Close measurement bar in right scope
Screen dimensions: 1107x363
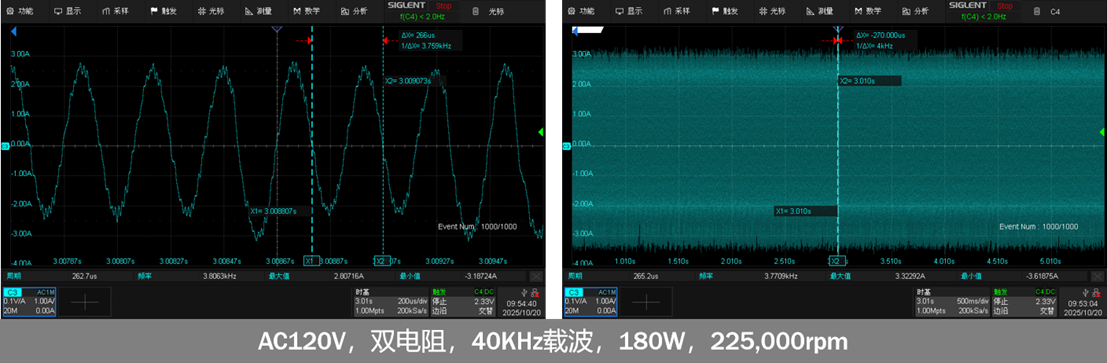click(x=1099, y=276)
